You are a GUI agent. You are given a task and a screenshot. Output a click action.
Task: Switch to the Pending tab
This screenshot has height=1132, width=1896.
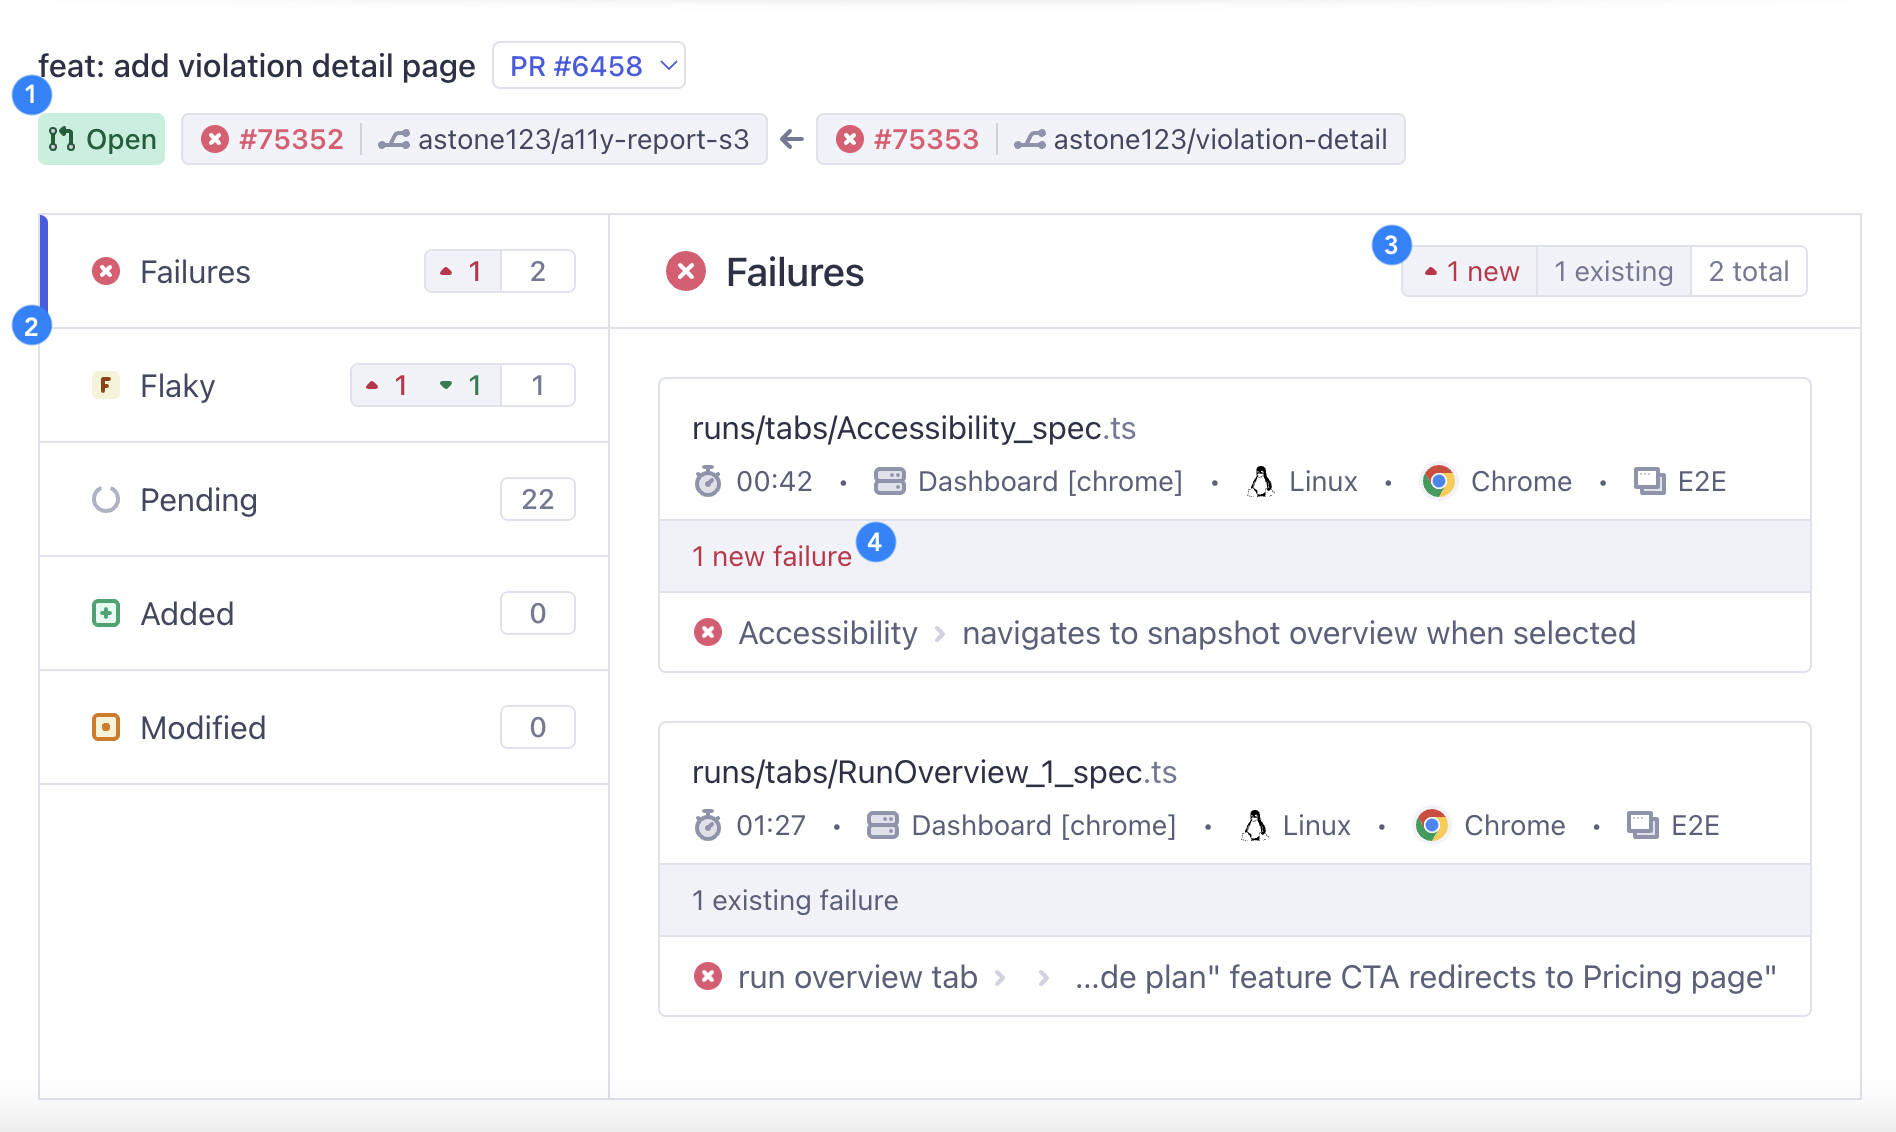198,500
